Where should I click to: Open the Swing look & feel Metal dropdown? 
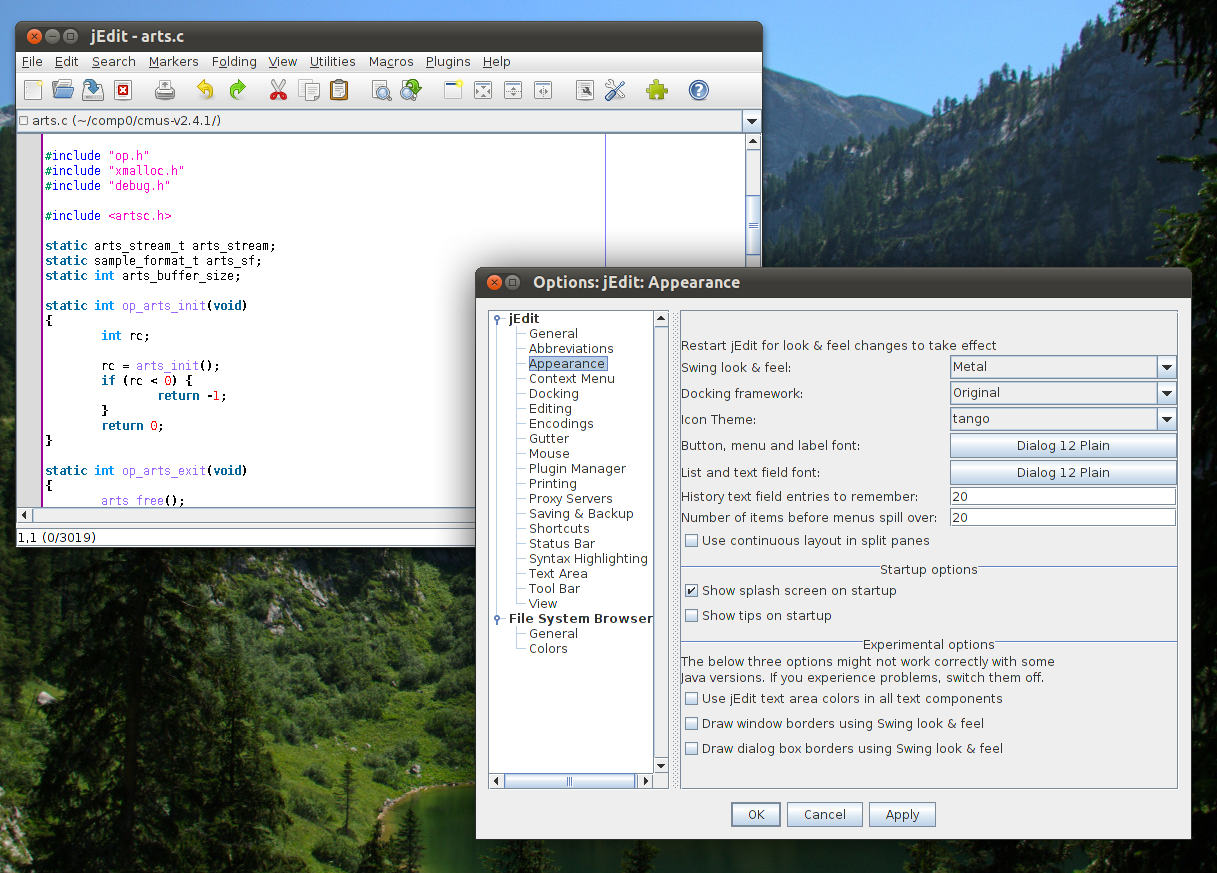(x=1167, y=367)
